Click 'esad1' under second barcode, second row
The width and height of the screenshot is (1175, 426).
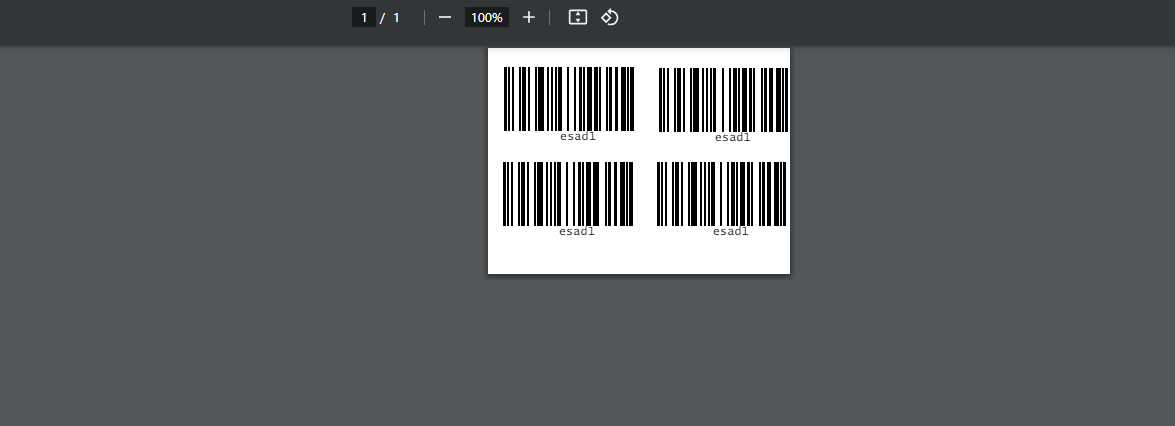coord(731,231)
